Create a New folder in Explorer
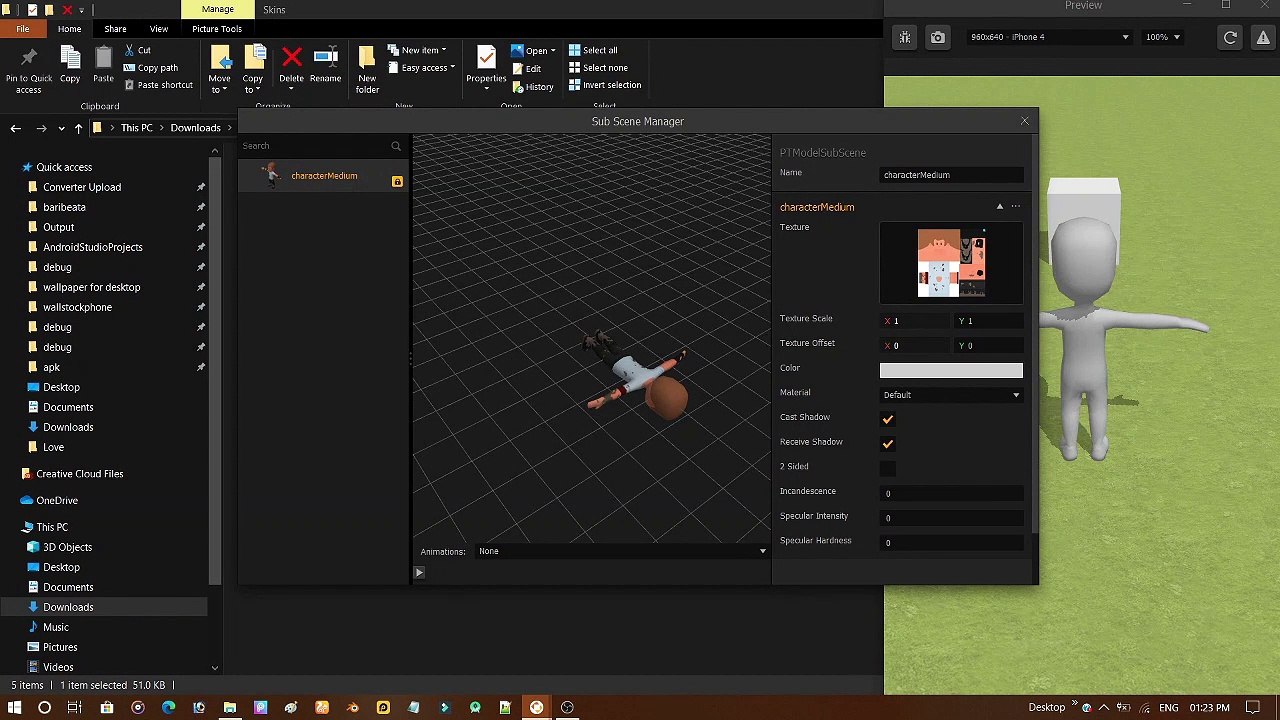The width and height of the screenshot is (1280, 720). (367, 70)
